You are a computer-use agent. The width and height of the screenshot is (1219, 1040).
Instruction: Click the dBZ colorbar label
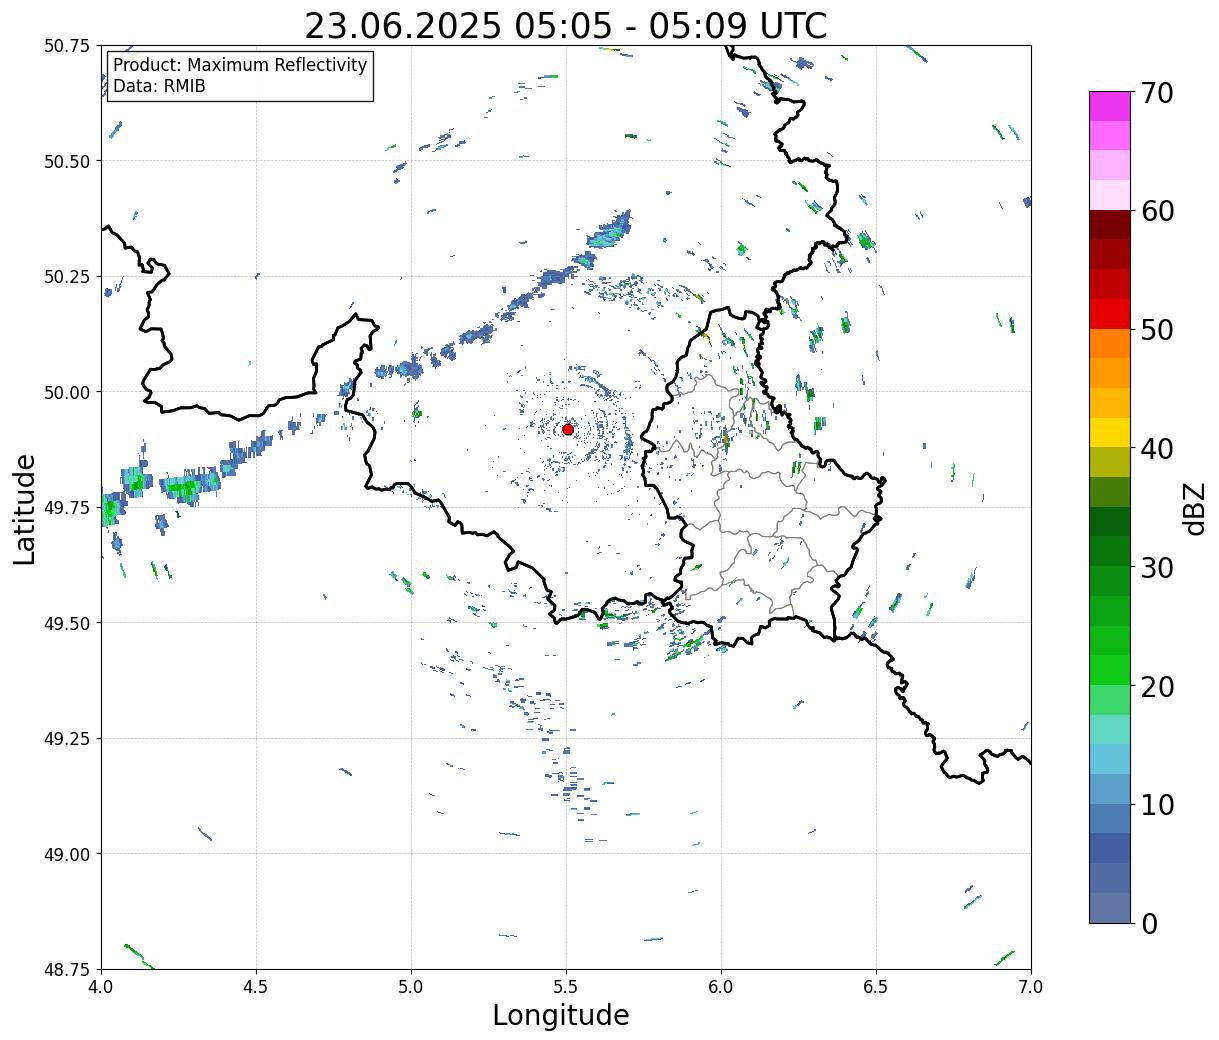tap(1194, 507)
